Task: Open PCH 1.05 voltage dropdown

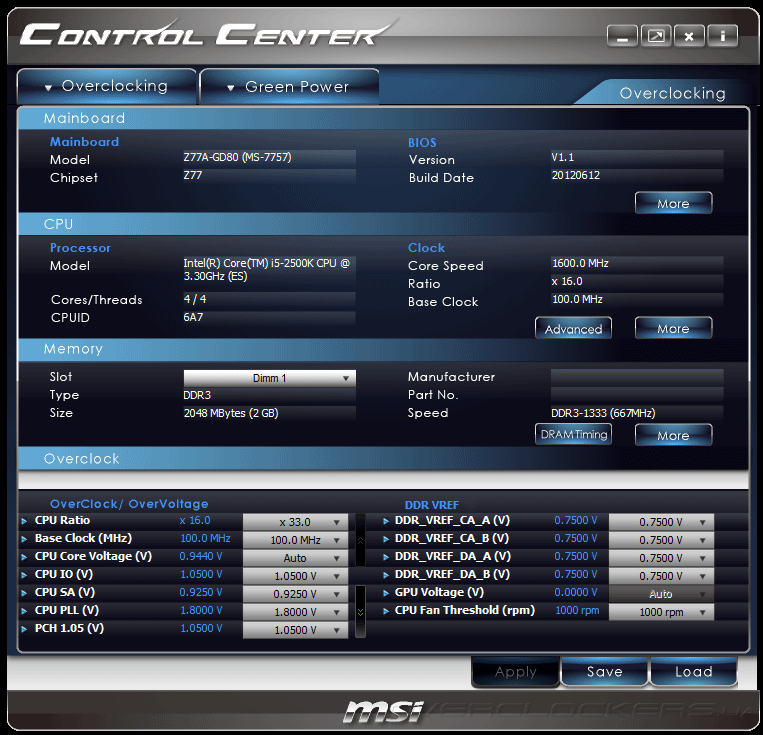Action: (295, 630)
